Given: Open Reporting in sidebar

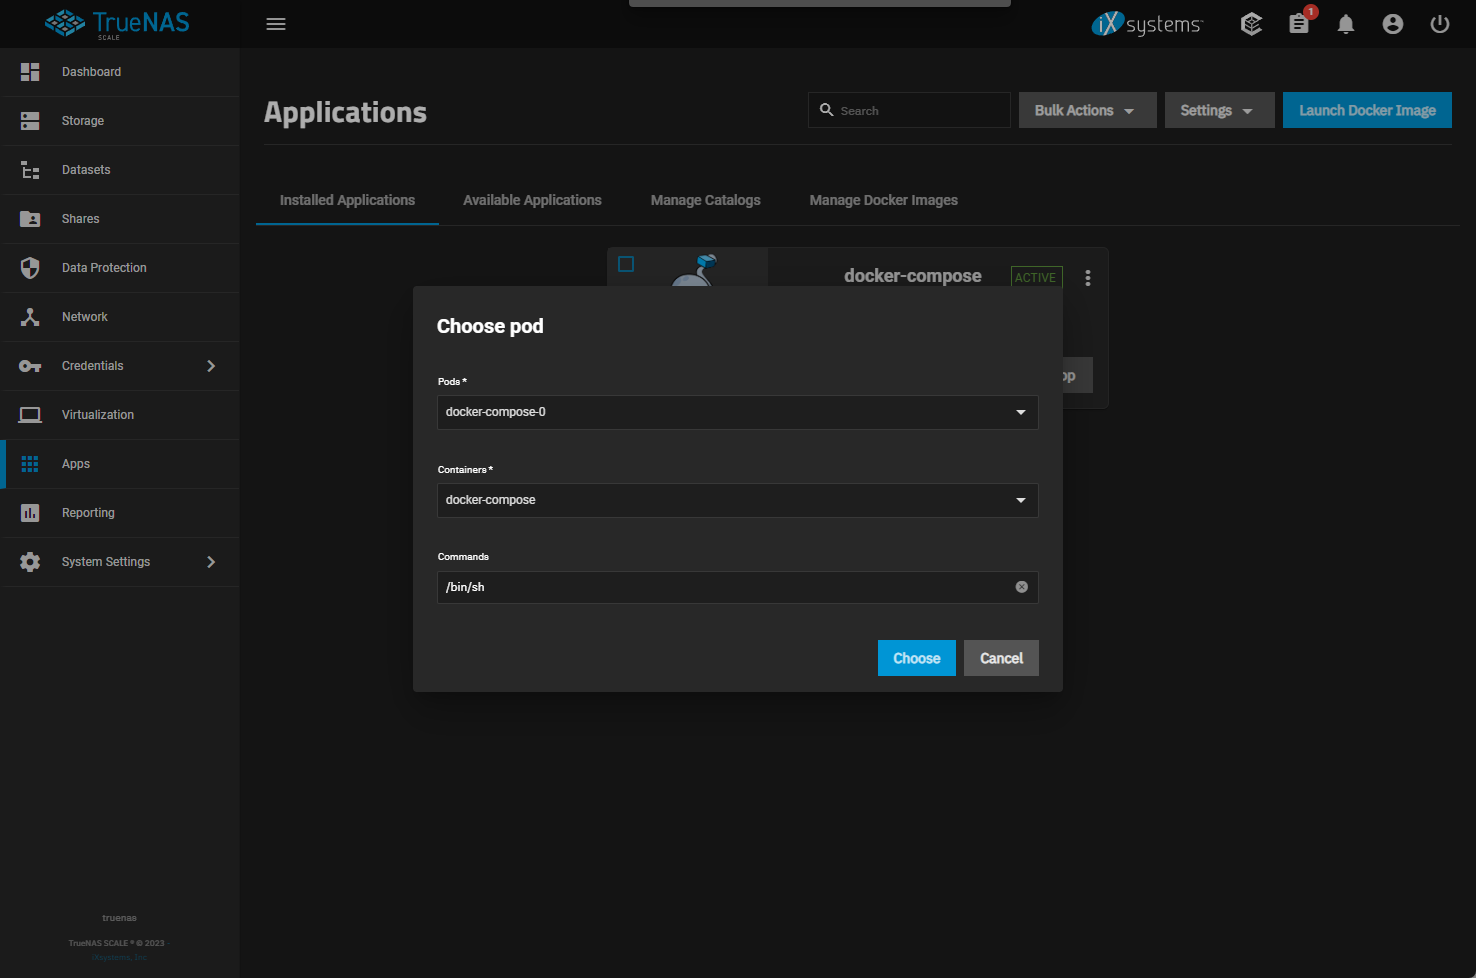Looking at the screenshot, I should (x=120, y=513).
